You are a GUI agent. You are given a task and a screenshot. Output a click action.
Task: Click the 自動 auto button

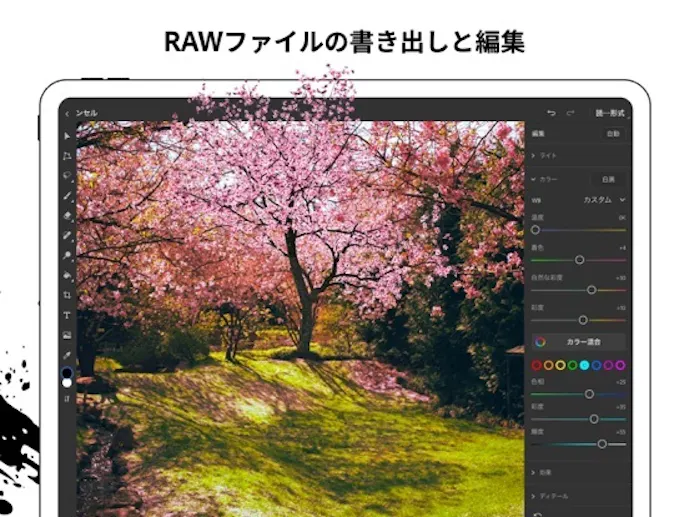612,133
